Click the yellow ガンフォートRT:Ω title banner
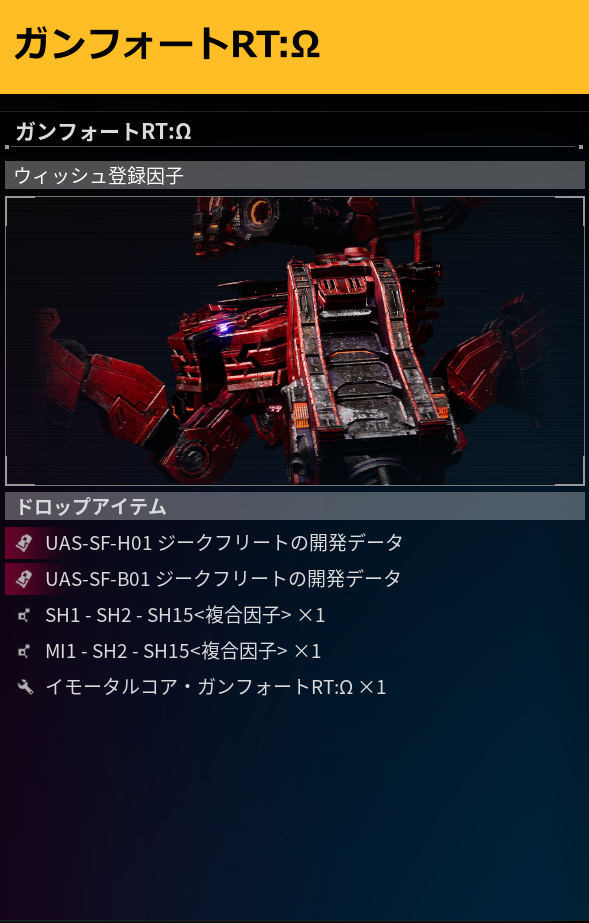This screenshot has width=589, height=923. tap(294, 47)
